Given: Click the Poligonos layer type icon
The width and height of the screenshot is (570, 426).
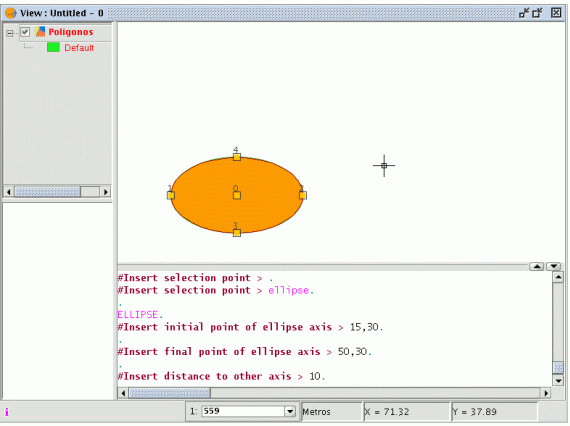Looking at the screenshot, I should click(40, 32).
